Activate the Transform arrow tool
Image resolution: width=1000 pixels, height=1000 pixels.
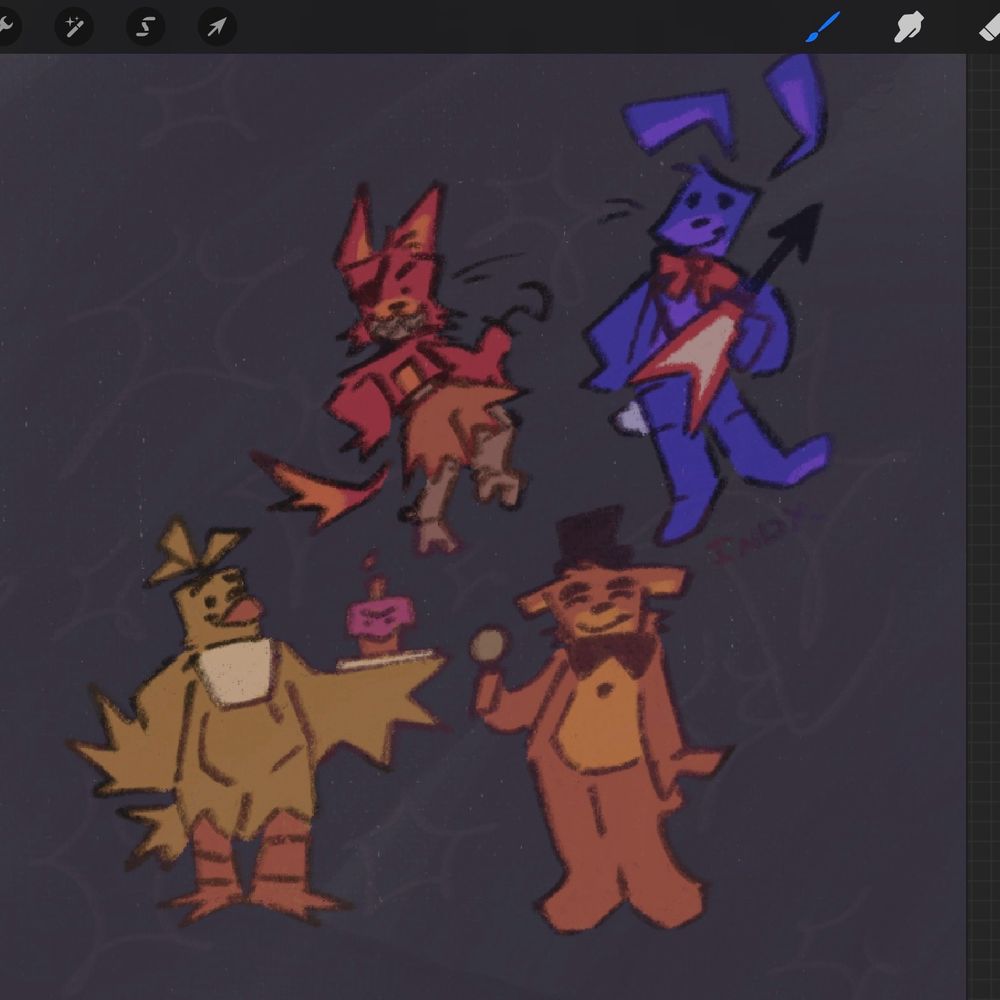click(x=217, y=27)
